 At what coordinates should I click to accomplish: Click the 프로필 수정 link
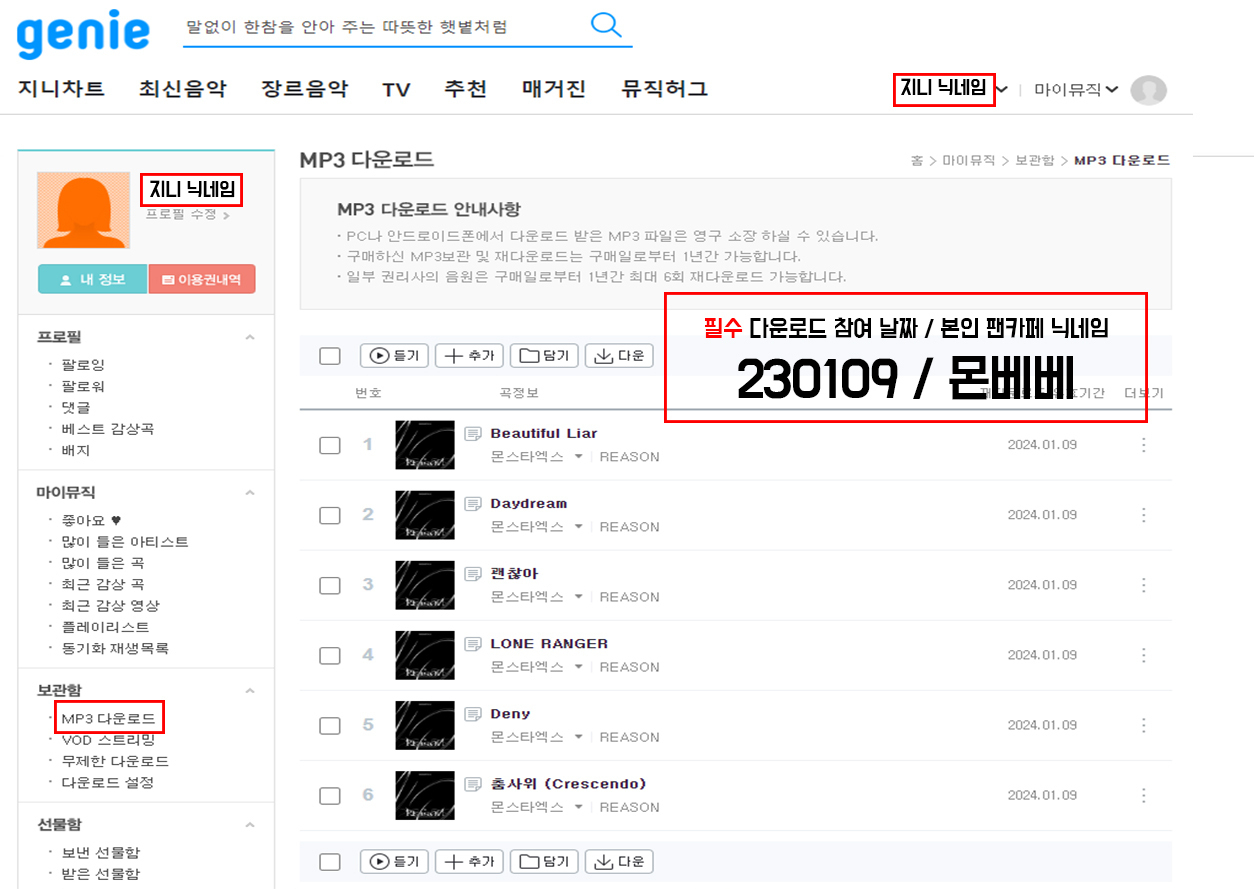(x=187, y=214)
